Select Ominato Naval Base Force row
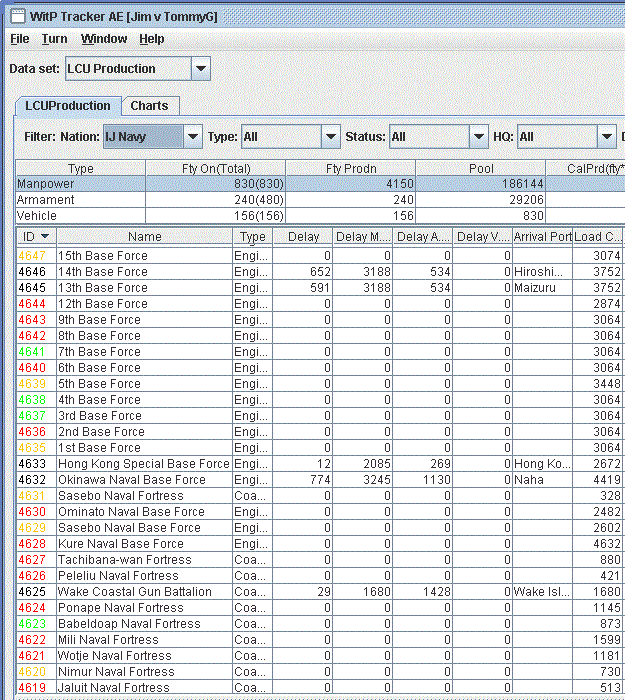The height and width of the screenshot is (700, 625). coord(321,512)
